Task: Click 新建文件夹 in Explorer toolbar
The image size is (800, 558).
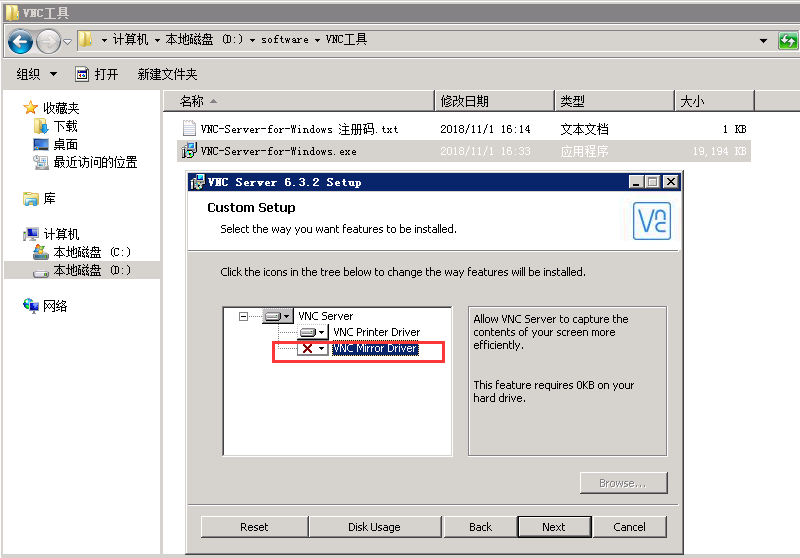Action: [167, 74]
